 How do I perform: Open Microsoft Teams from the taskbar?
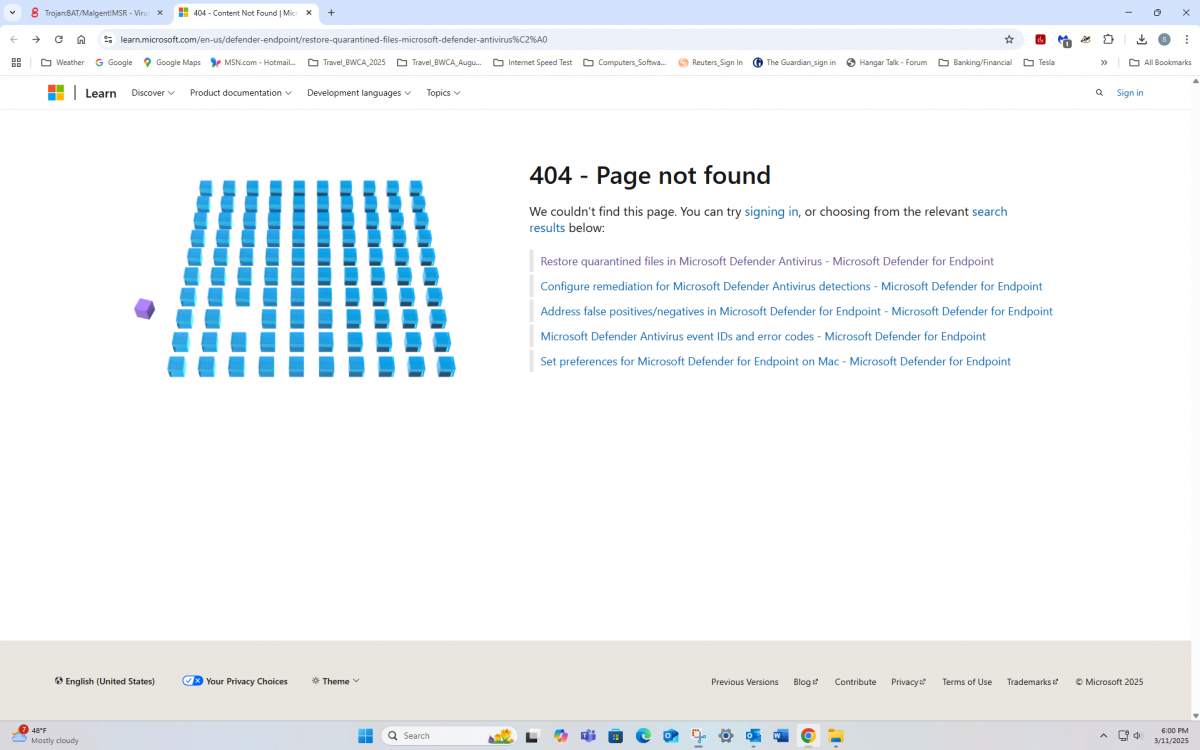pos(588,736)
